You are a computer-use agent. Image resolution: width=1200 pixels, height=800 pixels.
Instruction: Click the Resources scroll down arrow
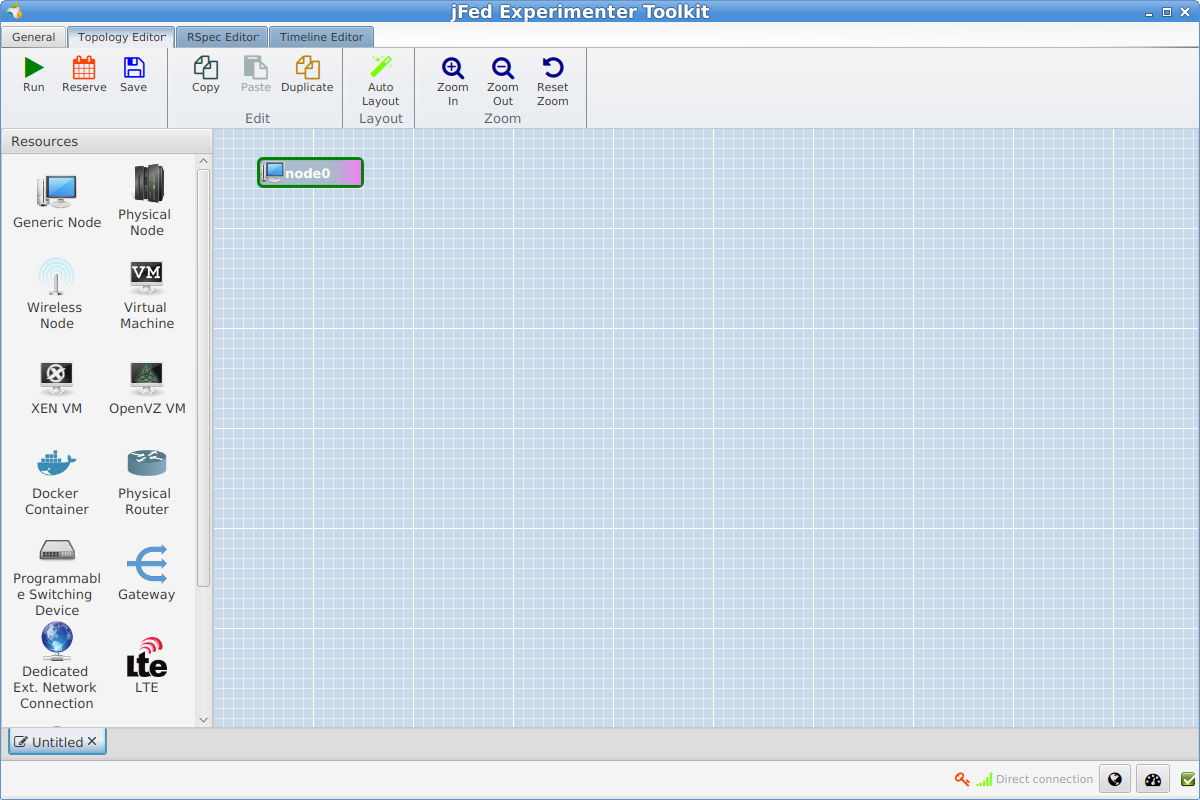click(x=204, y=720)
